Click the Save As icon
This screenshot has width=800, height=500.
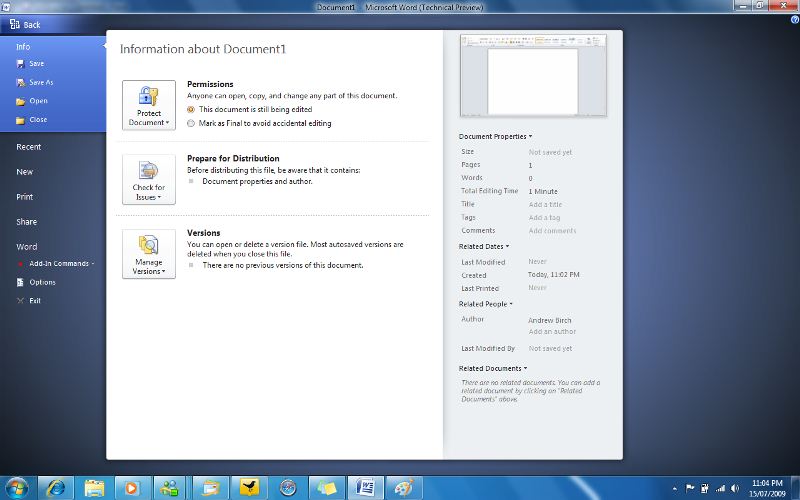[20, 82]
